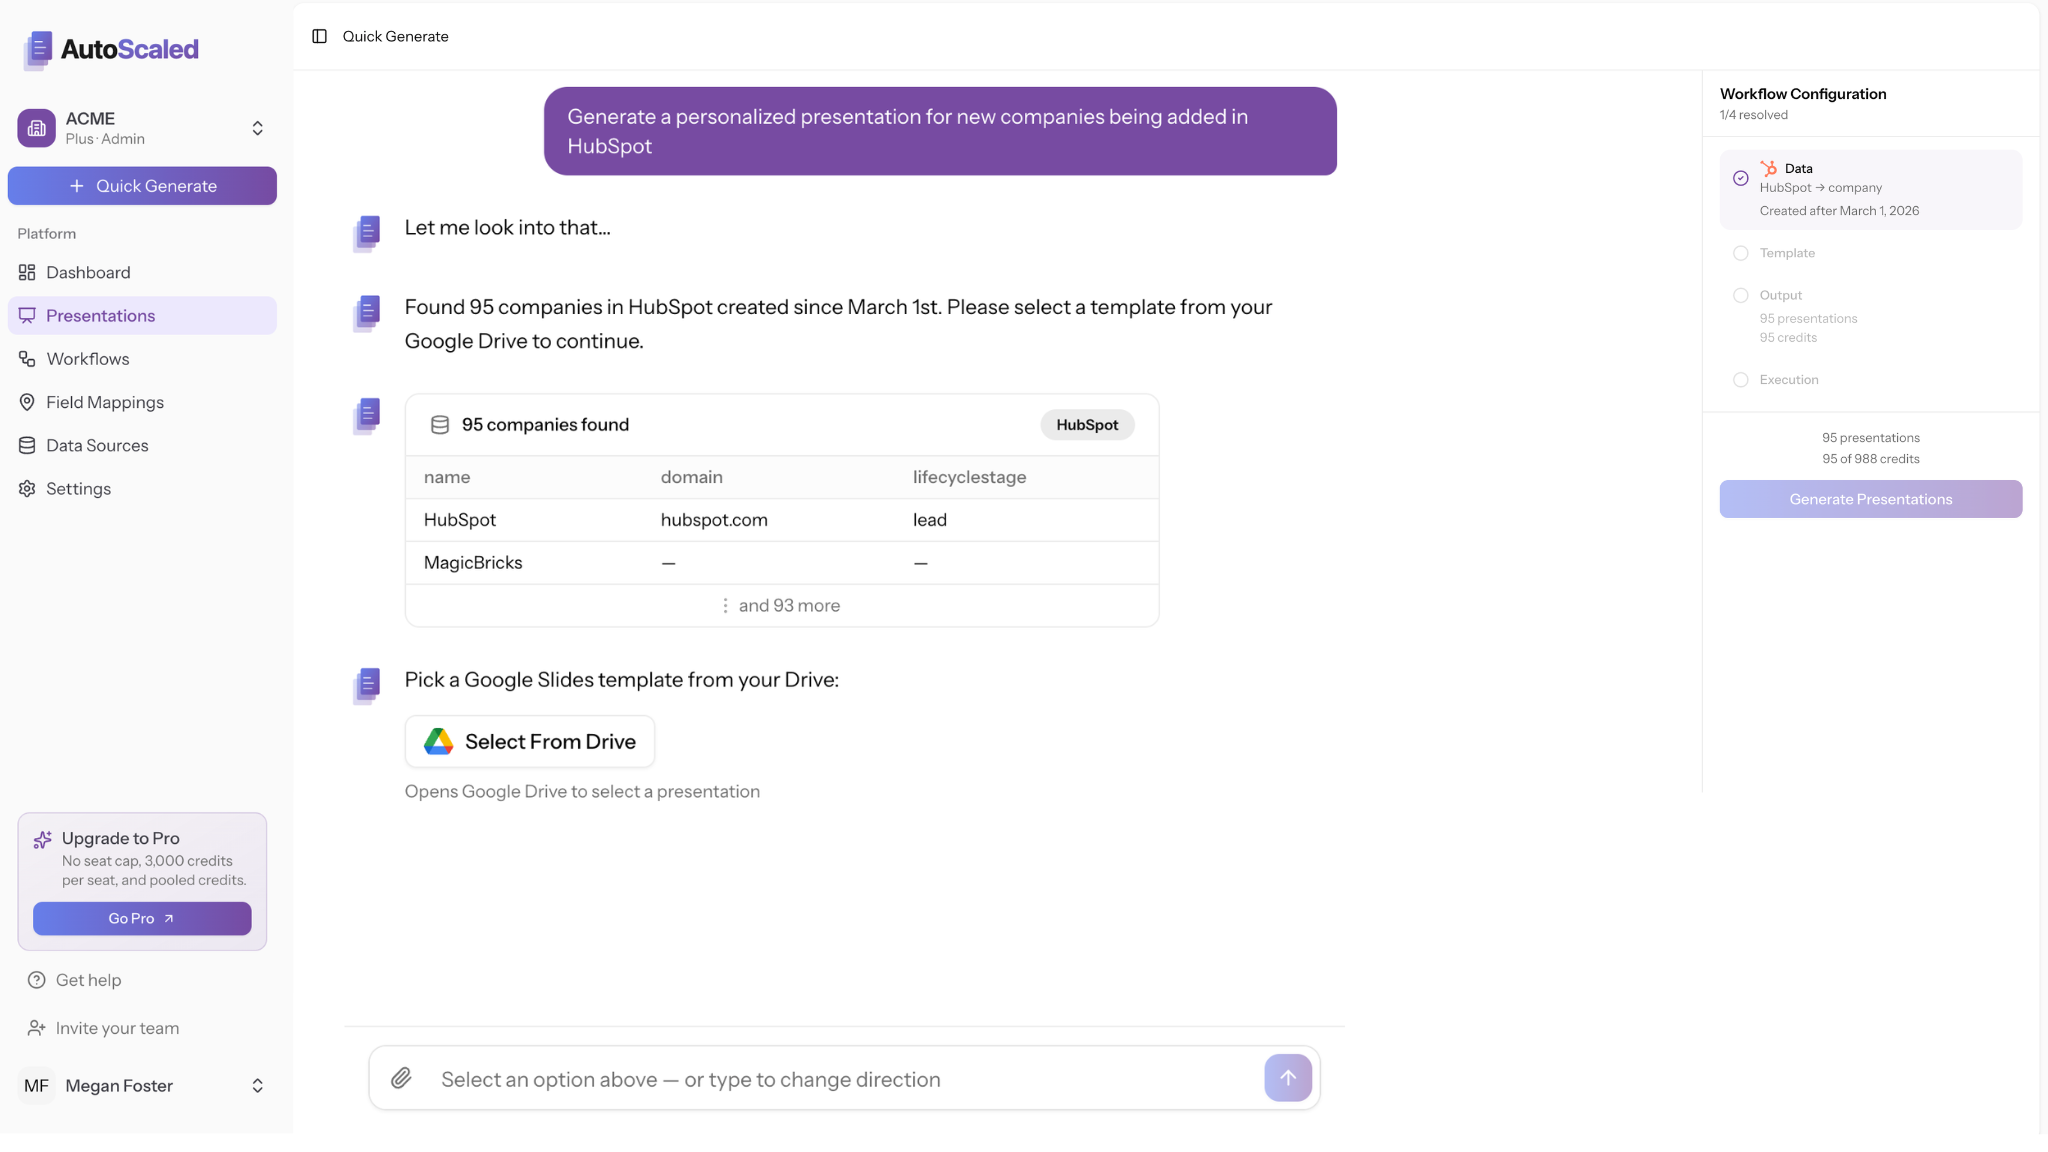2048x1152 pixels.
Task: Expand the 'and 93 more' rows
Action: coord(781,606)
